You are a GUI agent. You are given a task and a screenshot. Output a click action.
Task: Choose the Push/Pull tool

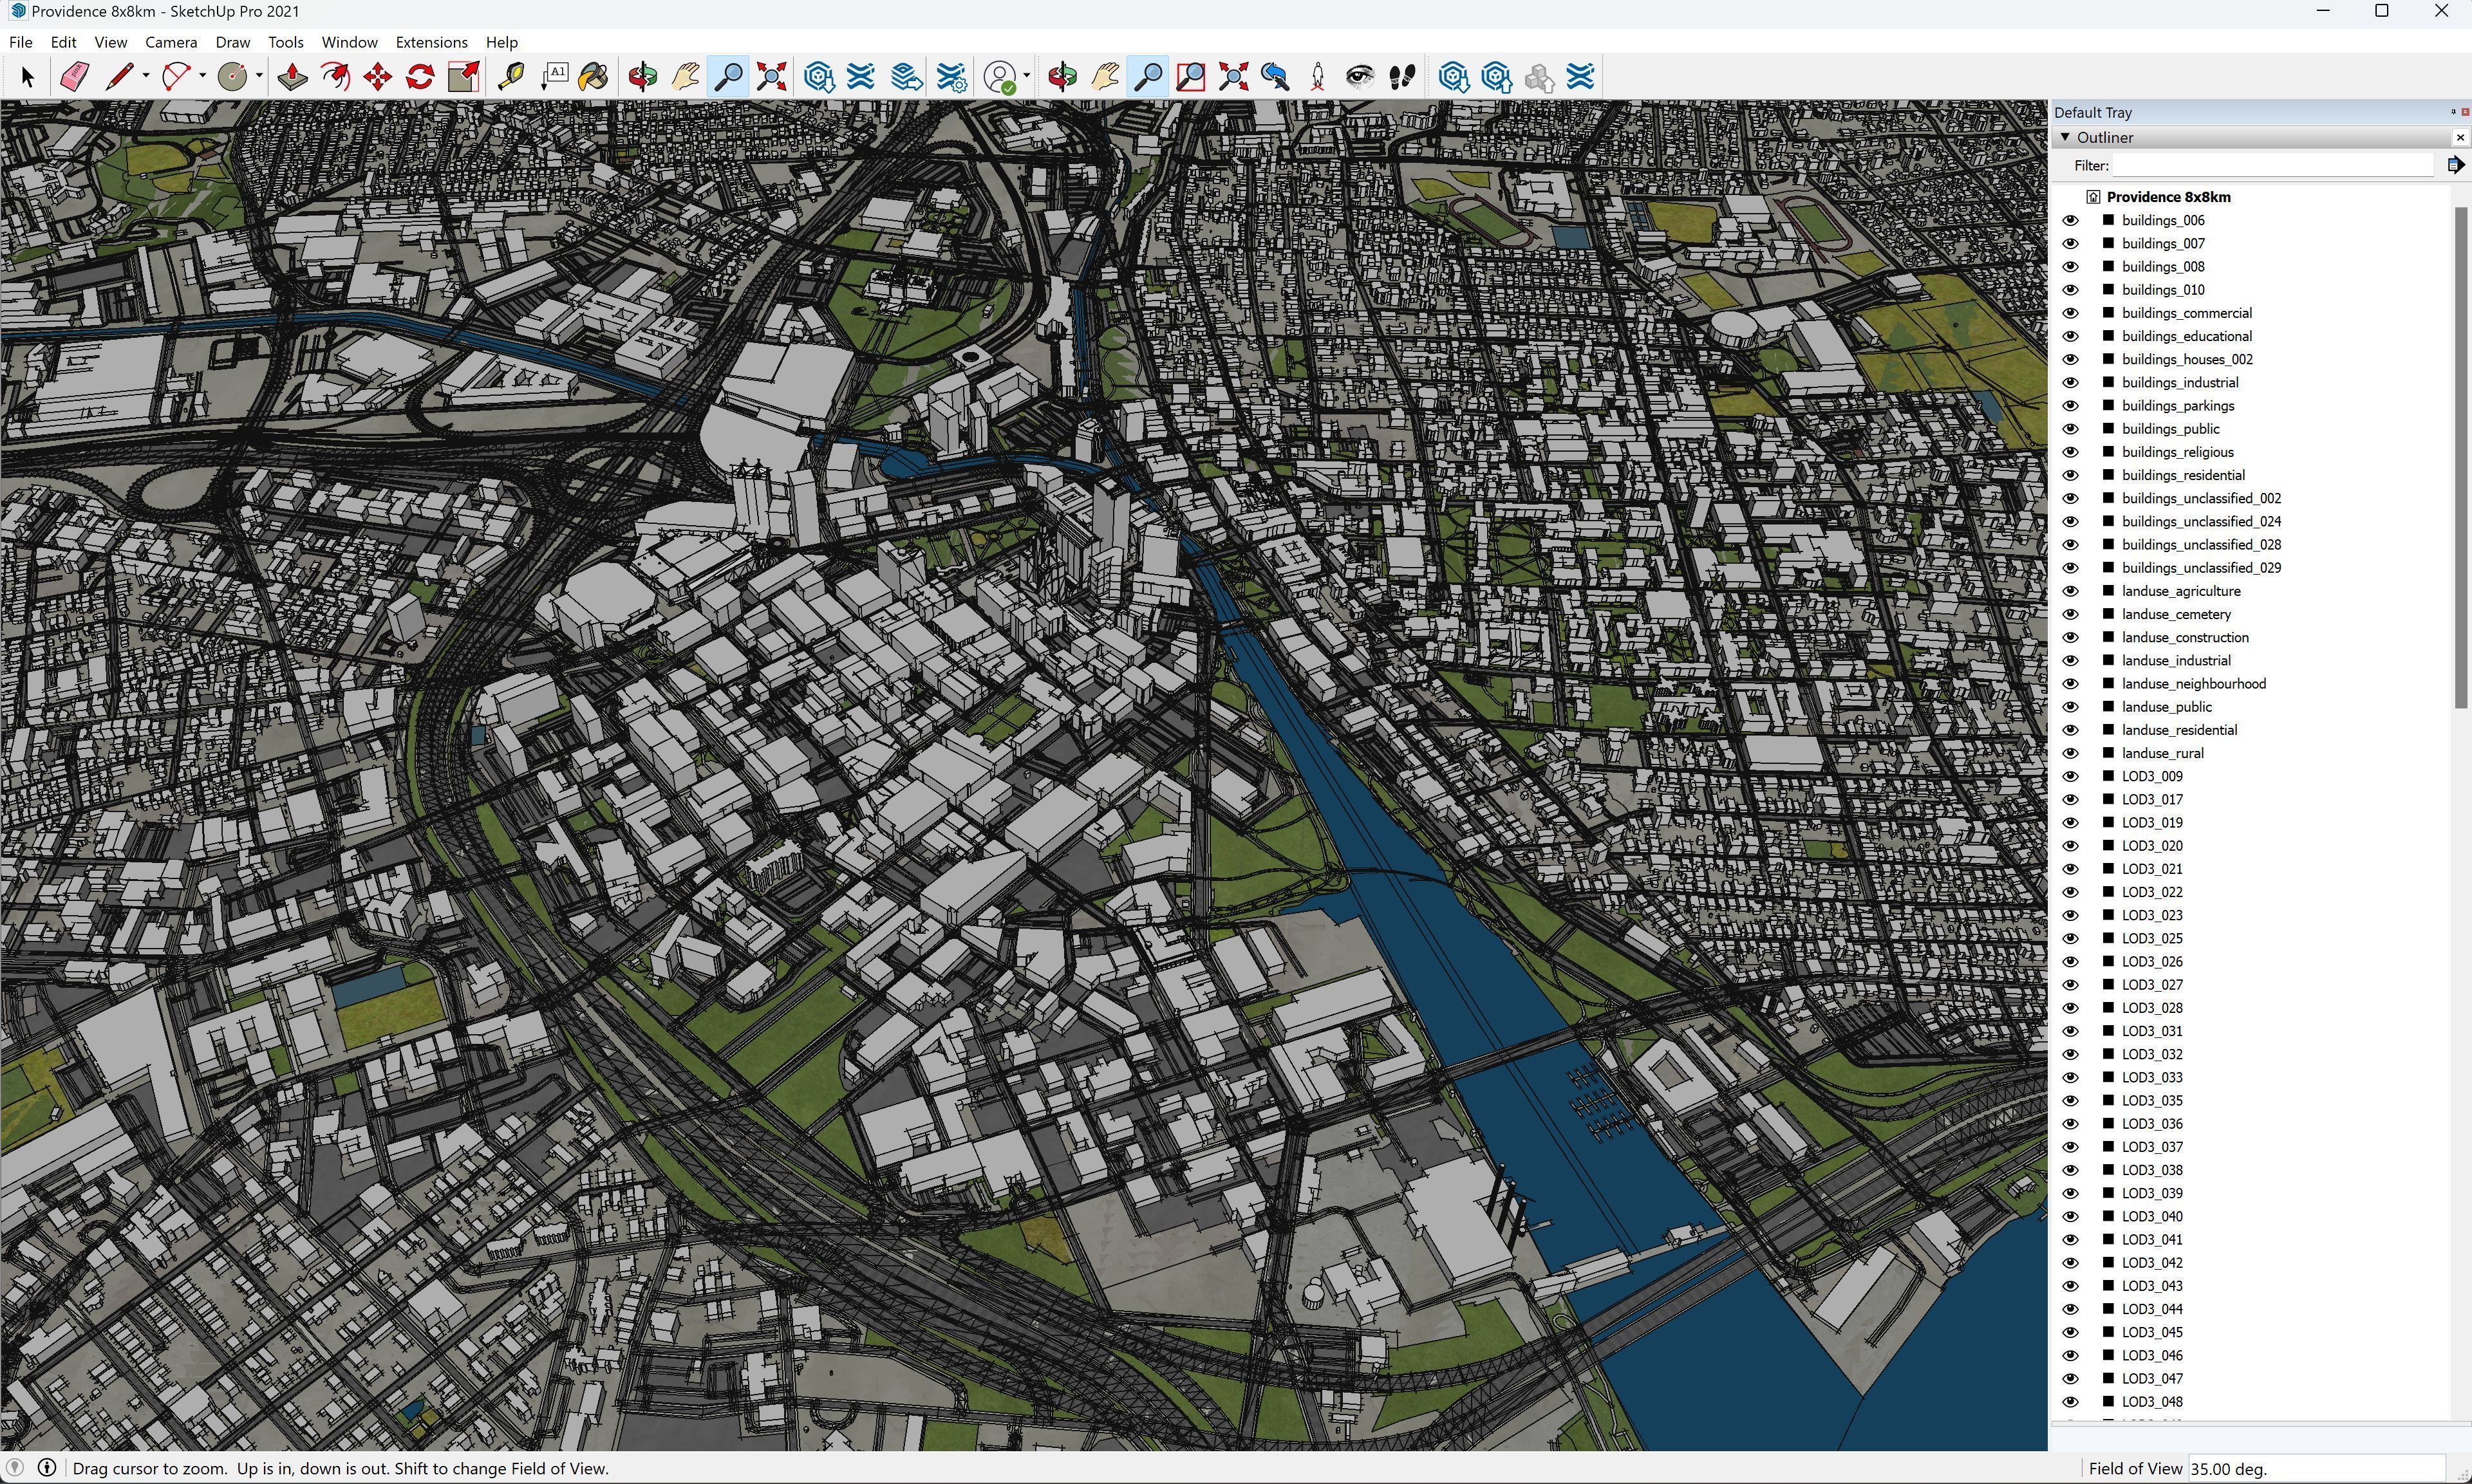292,77
